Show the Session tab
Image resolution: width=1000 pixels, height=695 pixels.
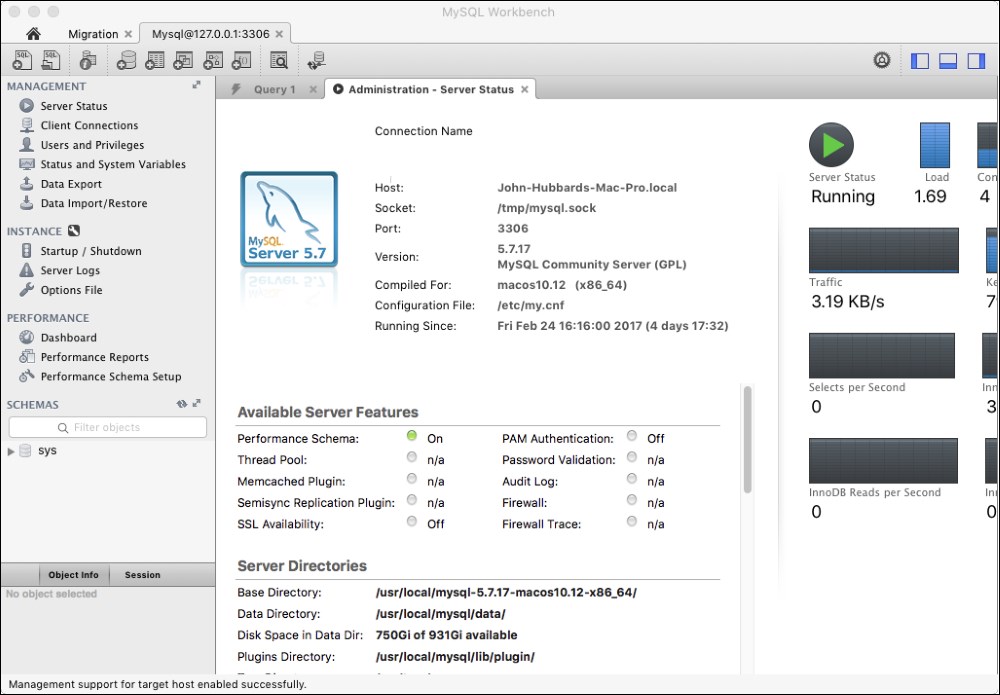point(142,574)
